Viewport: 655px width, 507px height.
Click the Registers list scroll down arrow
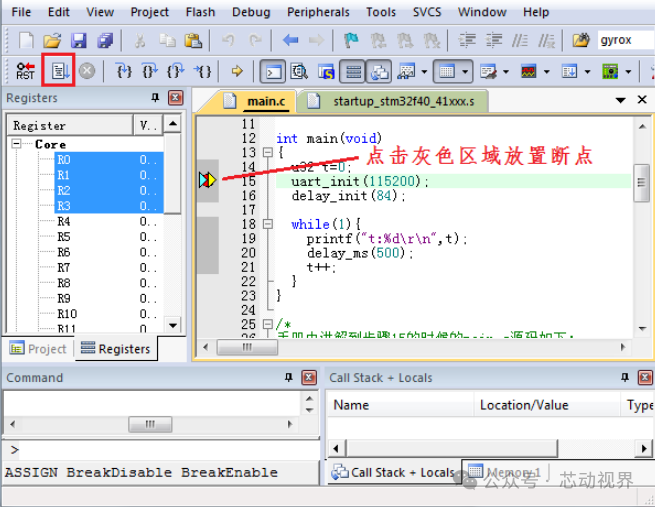point(173,324)
